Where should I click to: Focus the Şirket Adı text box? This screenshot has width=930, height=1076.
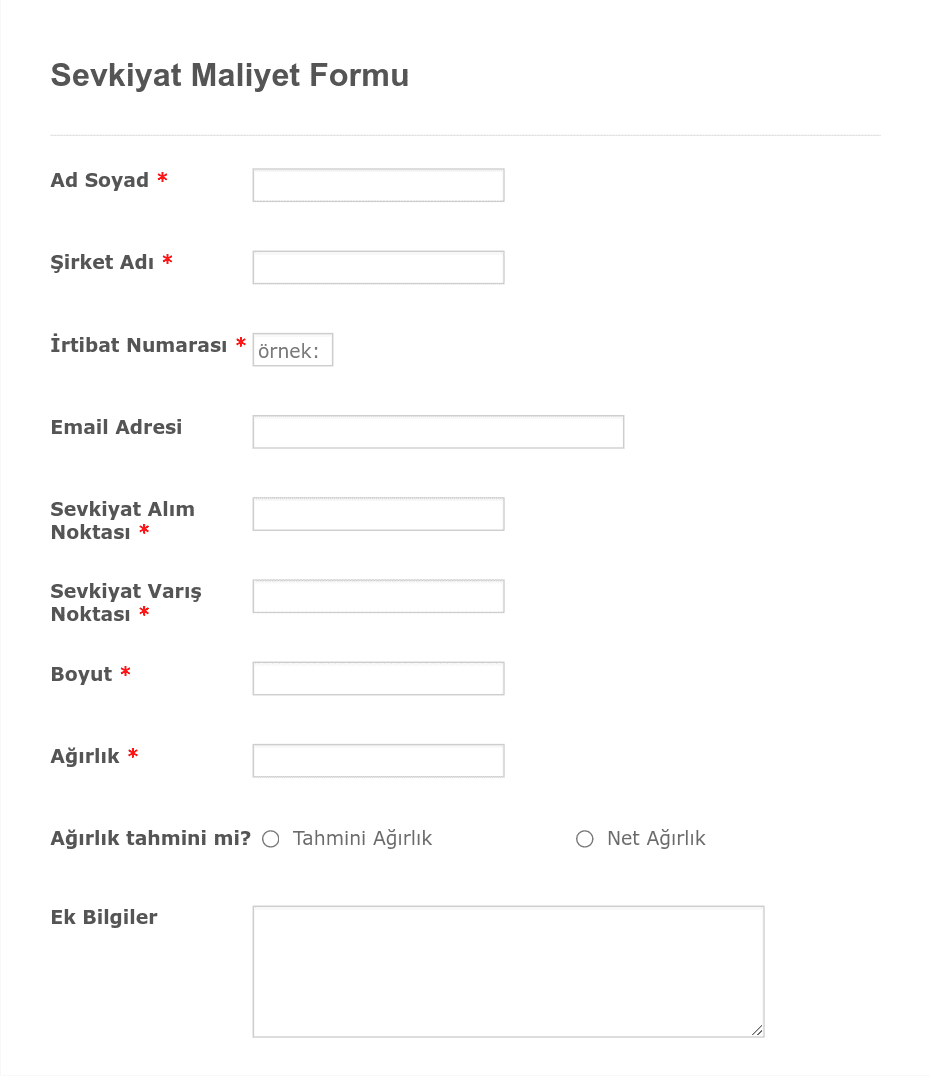tap(378, 268)
